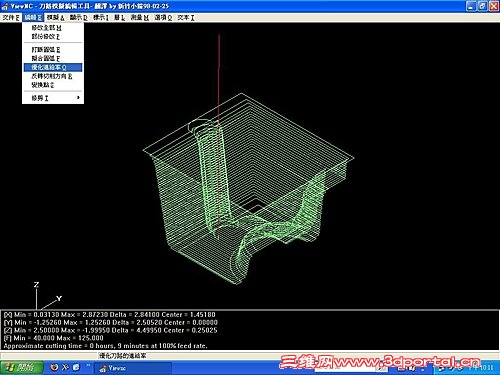Click the [F] Min = 40.000 Max = 125.000 line
This screenshot has height=375, width=500.
click(x=54, y=338)
